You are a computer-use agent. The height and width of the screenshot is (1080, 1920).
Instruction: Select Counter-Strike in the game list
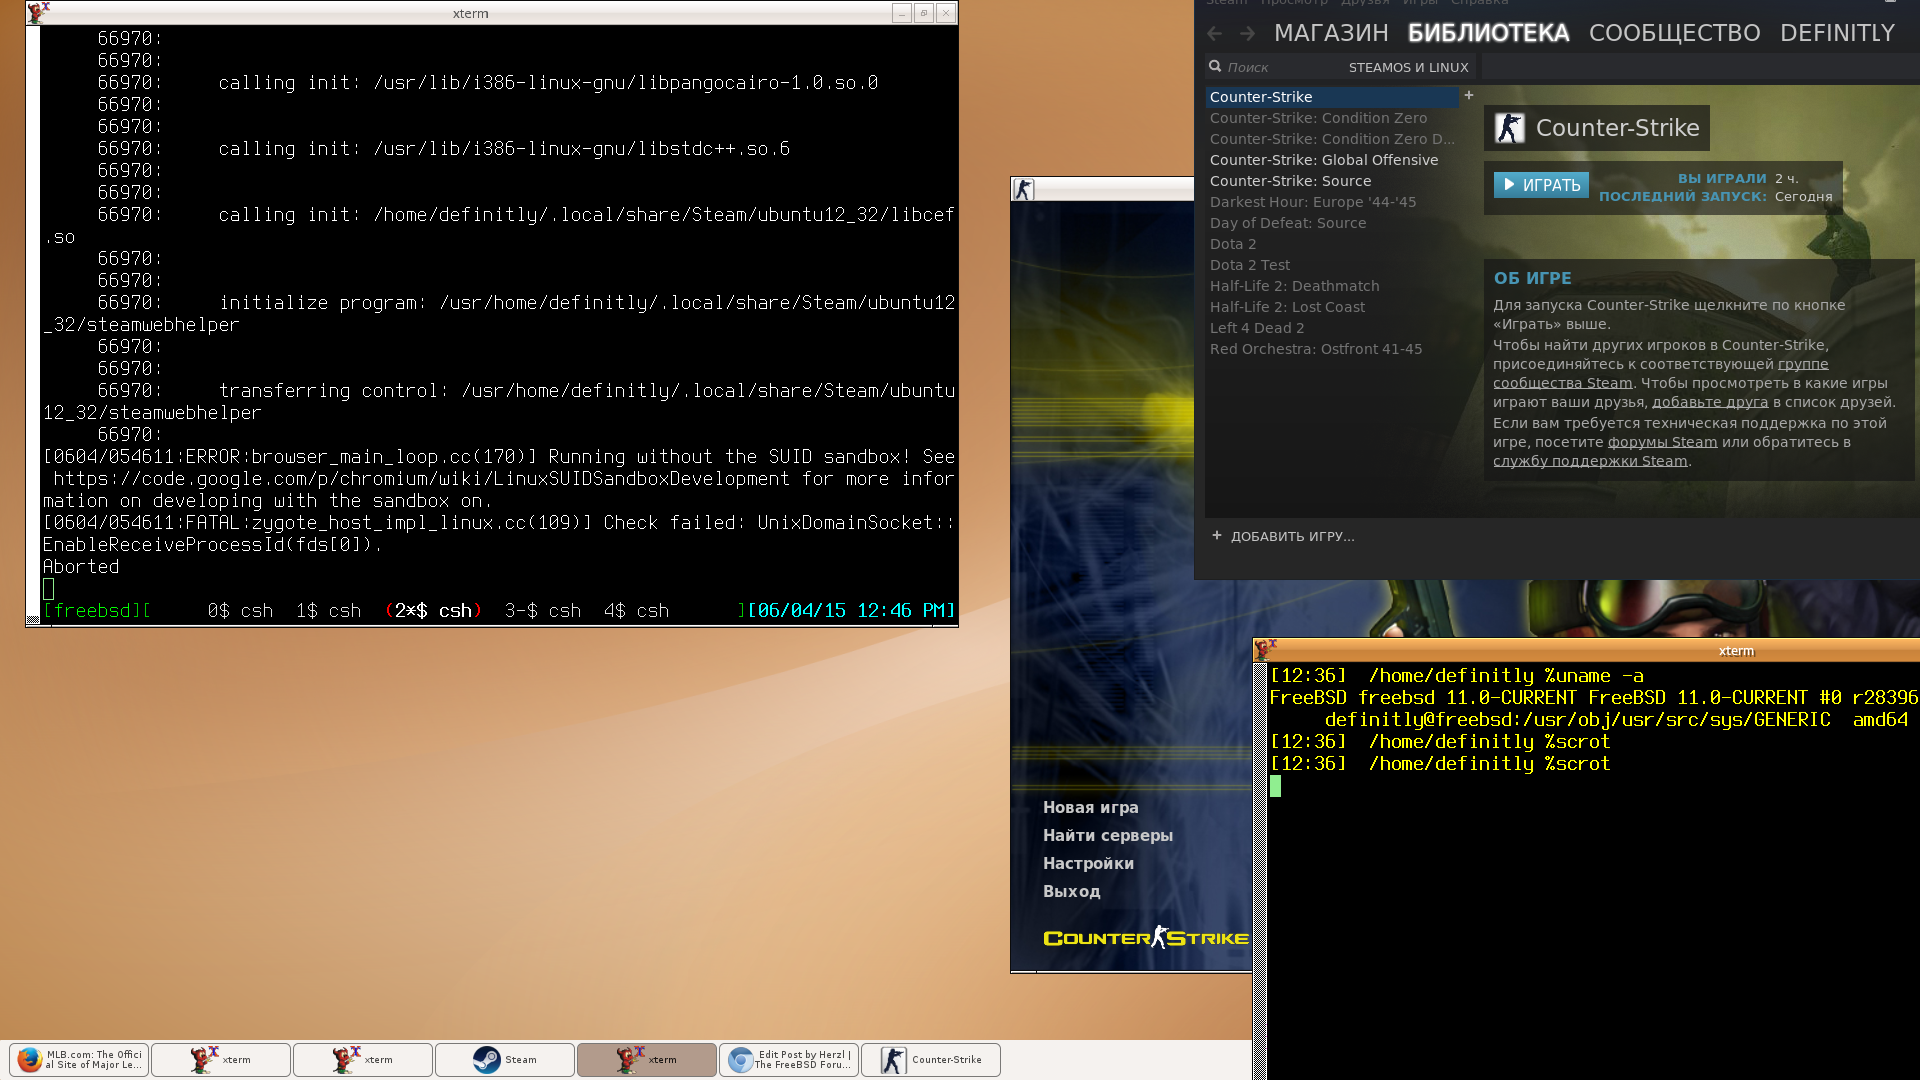point(1331,97)
